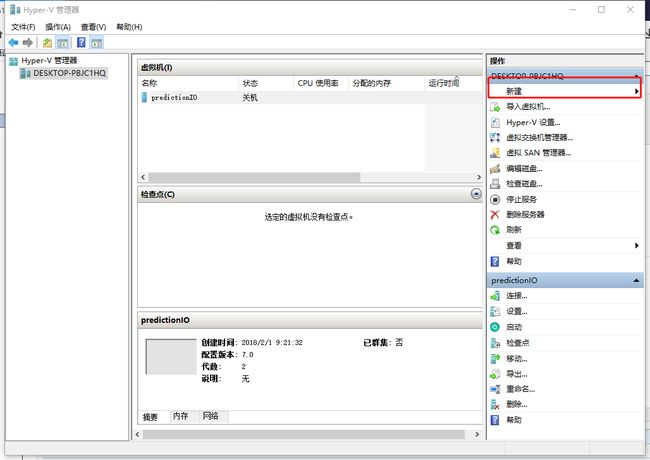Click the Help toolbar icon

point(82,42)
